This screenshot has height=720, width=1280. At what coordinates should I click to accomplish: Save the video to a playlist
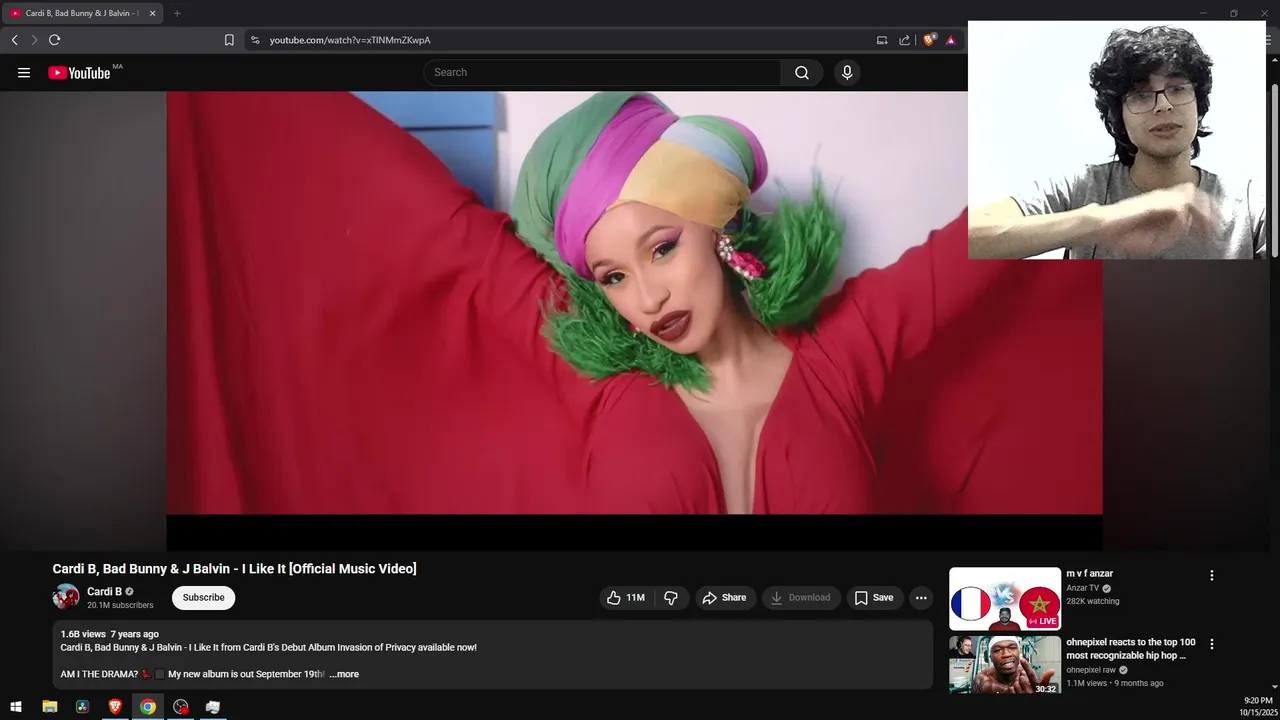point(874,597)
